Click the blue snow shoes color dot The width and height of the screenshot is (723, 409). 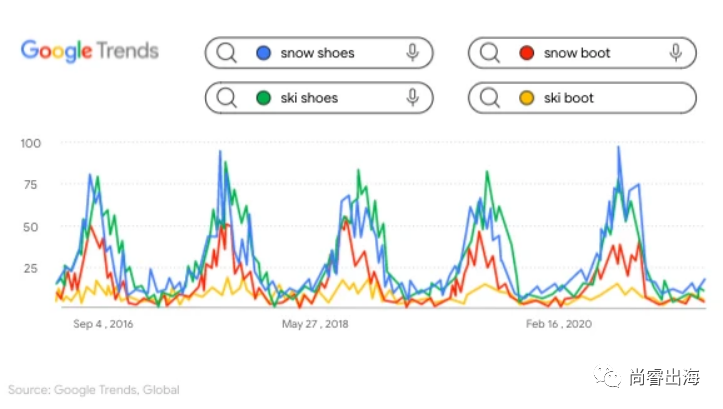pos(263,53)
